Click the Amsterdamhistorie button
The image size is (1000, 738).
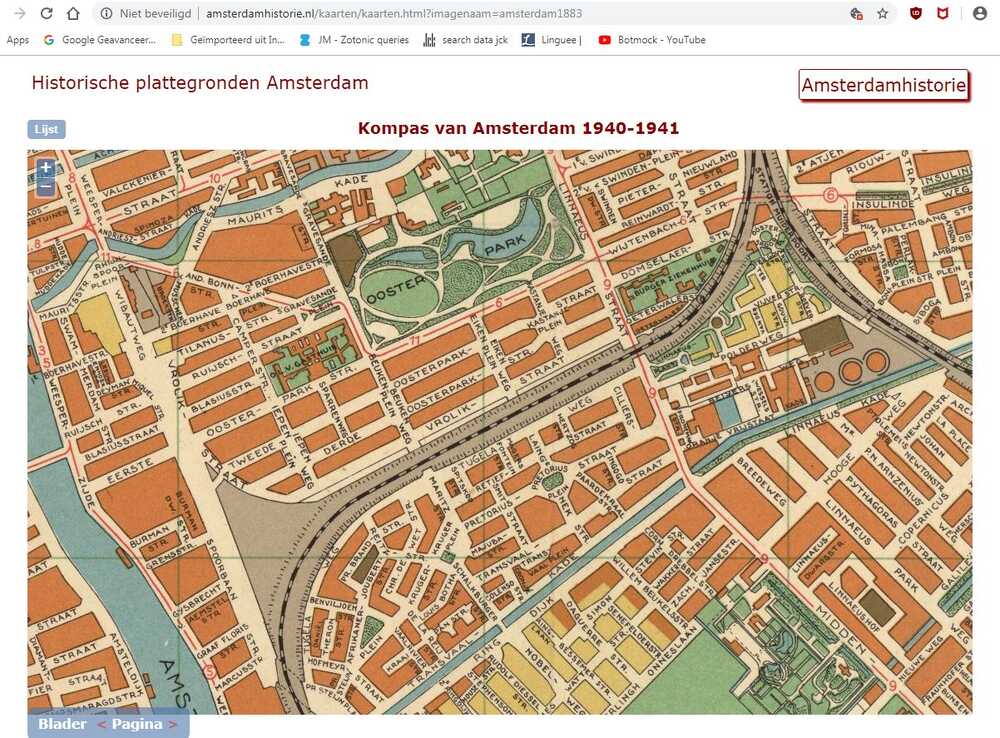point(884,85)
